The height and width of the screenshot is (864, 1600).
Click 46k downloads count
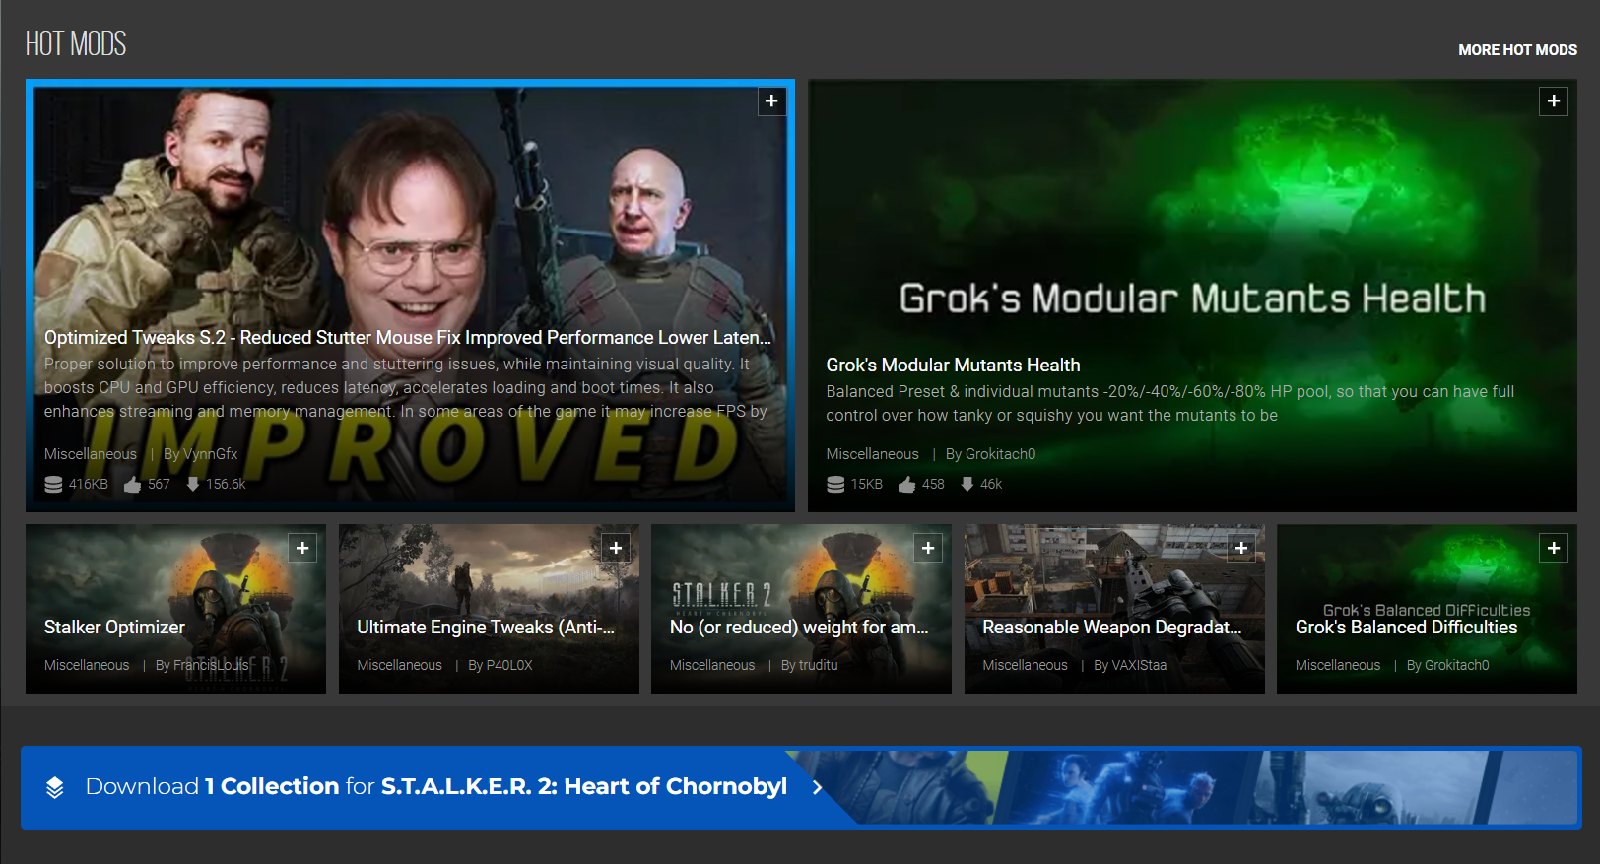[x=991, y=484]
